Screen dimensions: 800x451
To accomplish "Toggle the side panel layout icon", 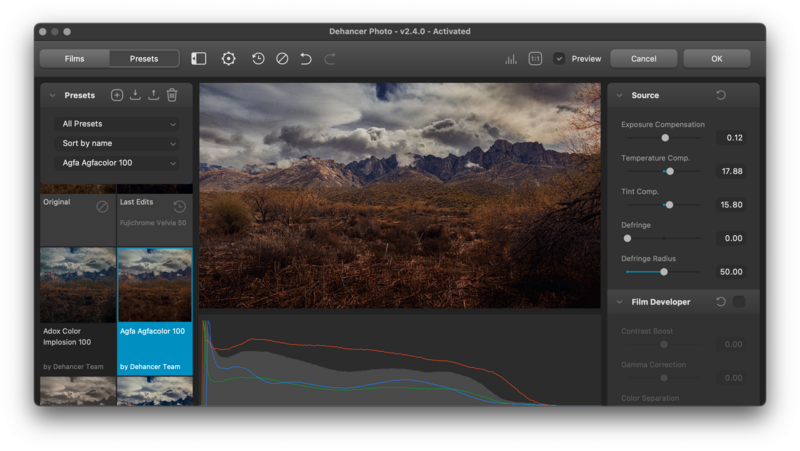I will pos(198,59).
